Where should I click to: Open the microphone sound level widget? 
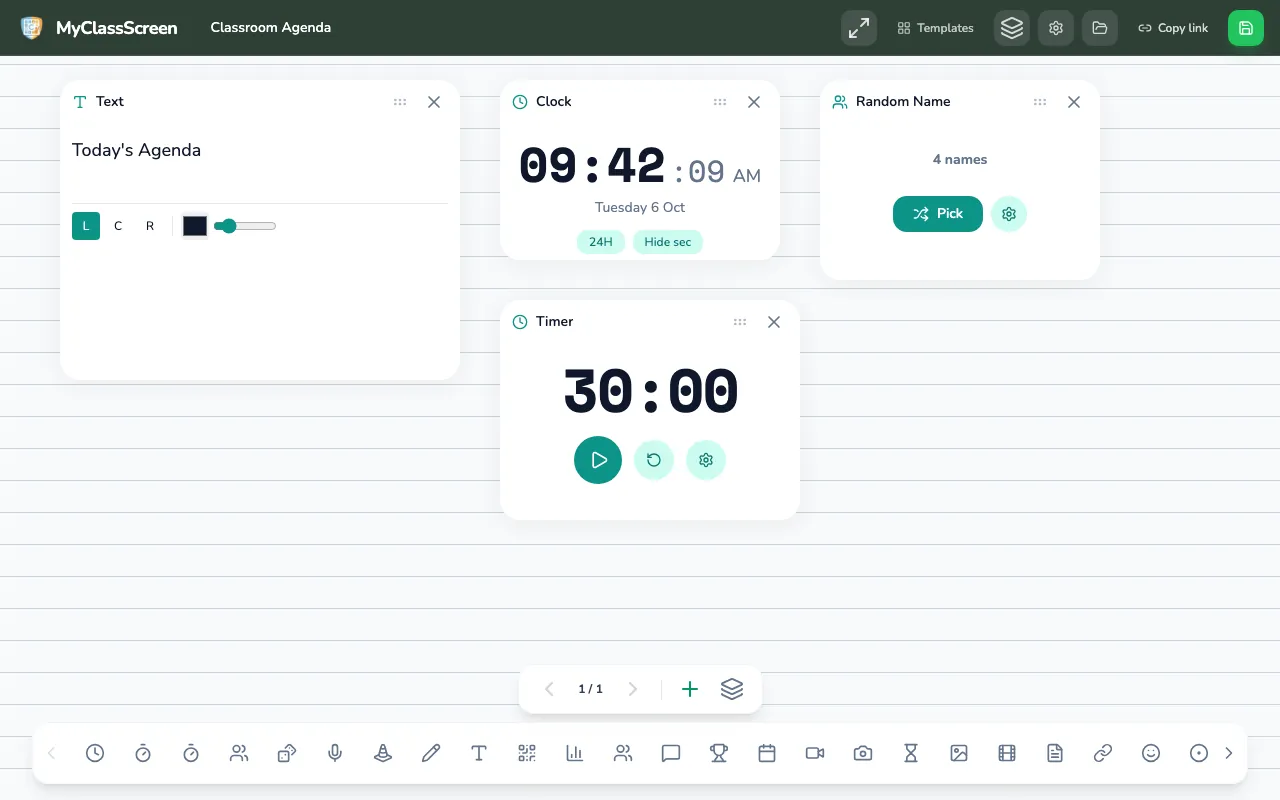(x=335, y=753)
